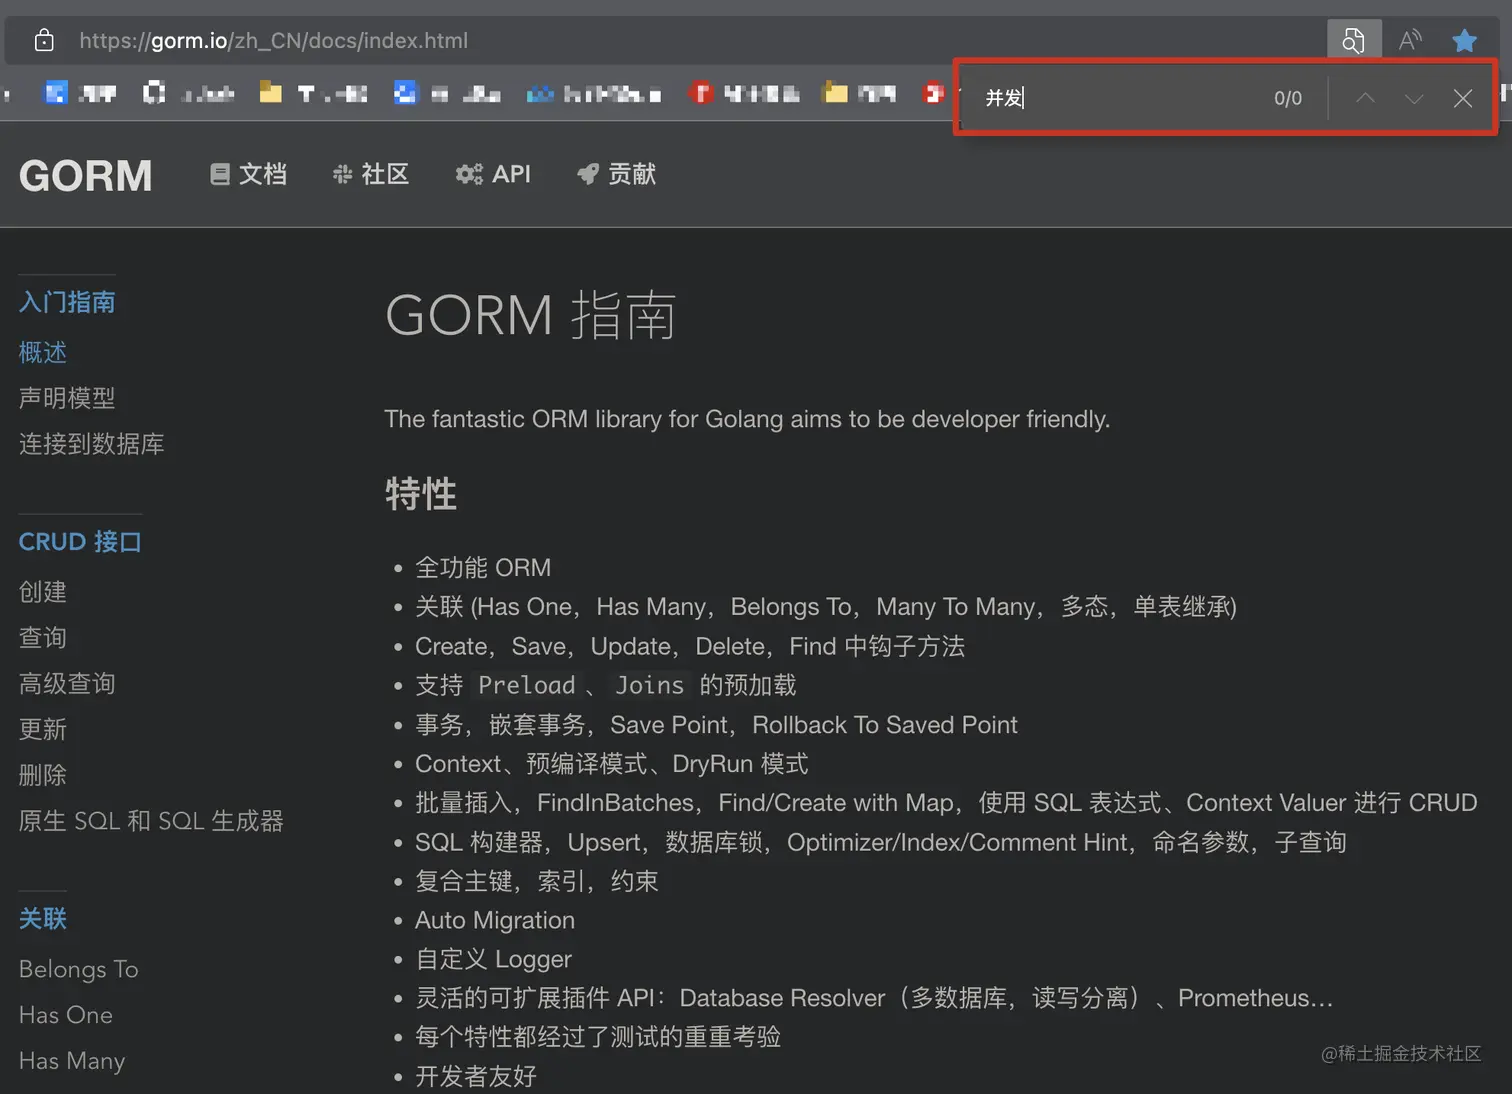Click the 复合主键，索引，约束 list item
The image size is (1512, 1094).
pos(537,881)
